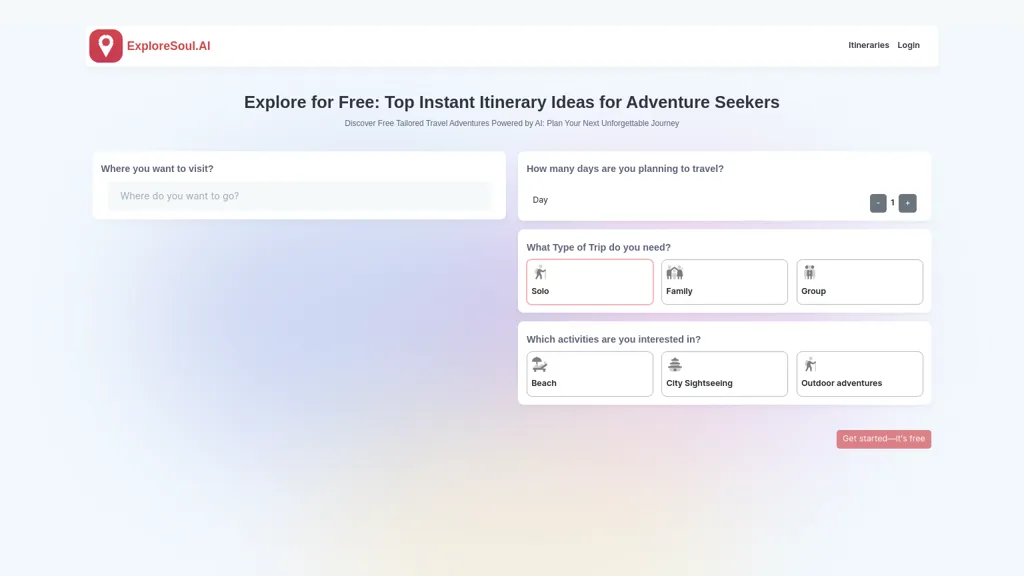
Task: Open the Itineraries menu item
Action: (x=869, y=45)
